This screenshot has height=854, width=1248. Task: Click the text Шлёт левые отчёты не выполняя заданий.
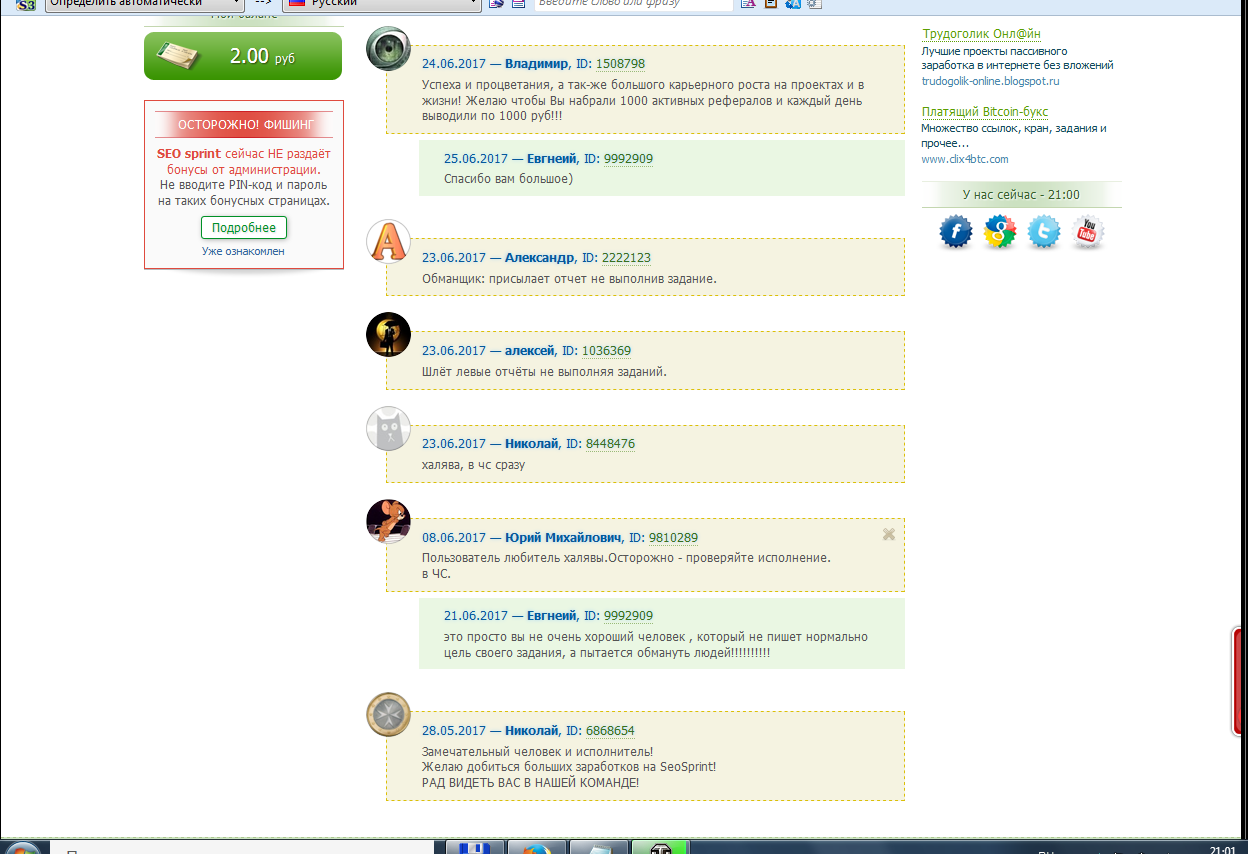click(544, 372)
